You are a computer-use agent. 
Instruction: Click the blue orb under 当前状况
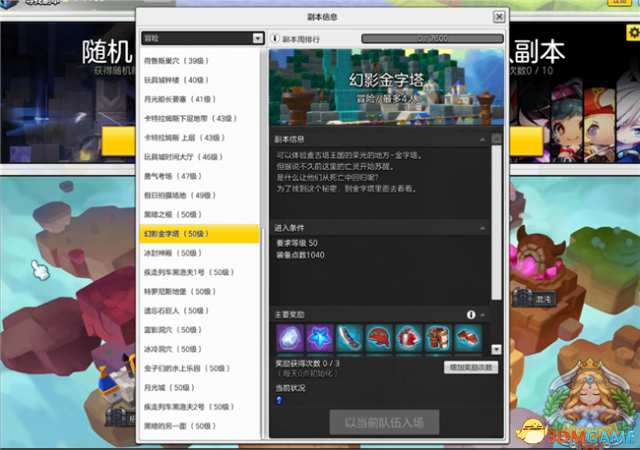click(x=280, y=400)
